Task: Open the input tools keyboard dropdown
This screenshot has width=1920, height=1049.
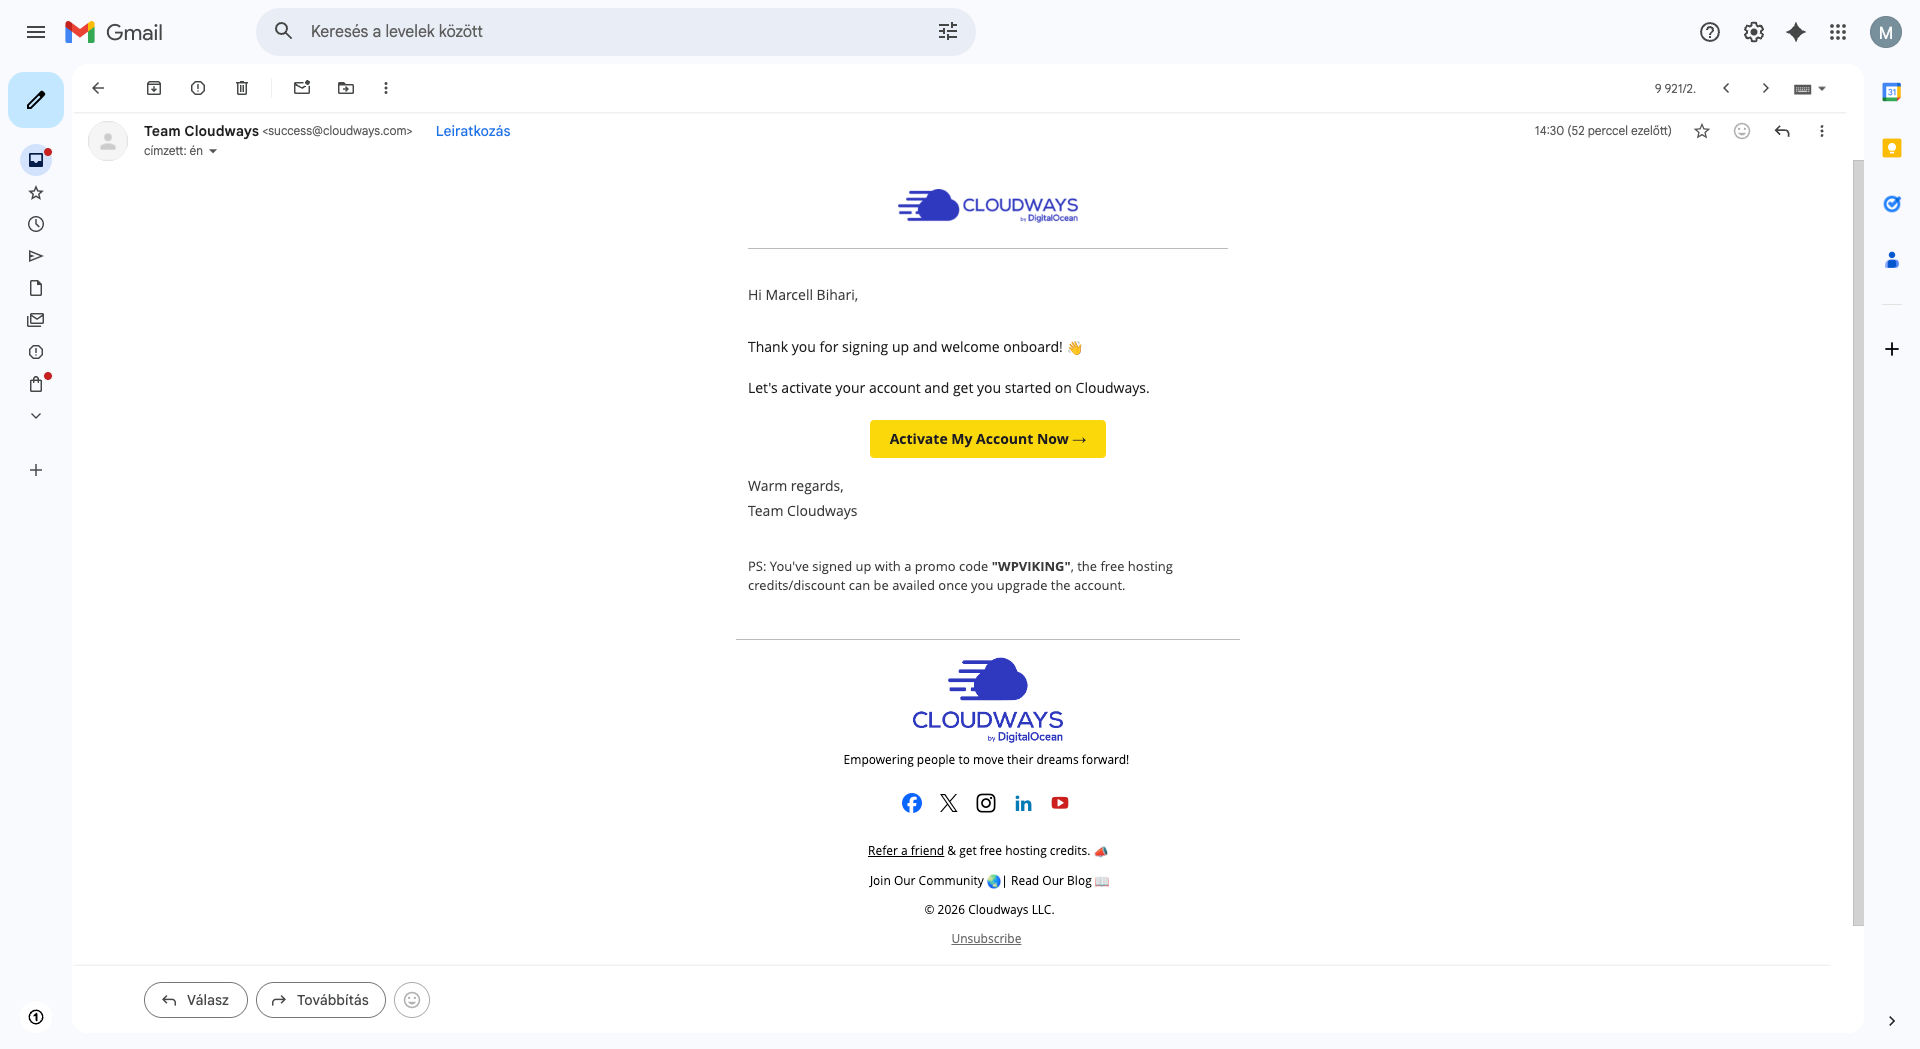Action: pyautogui.click(x=1810, y=89)
